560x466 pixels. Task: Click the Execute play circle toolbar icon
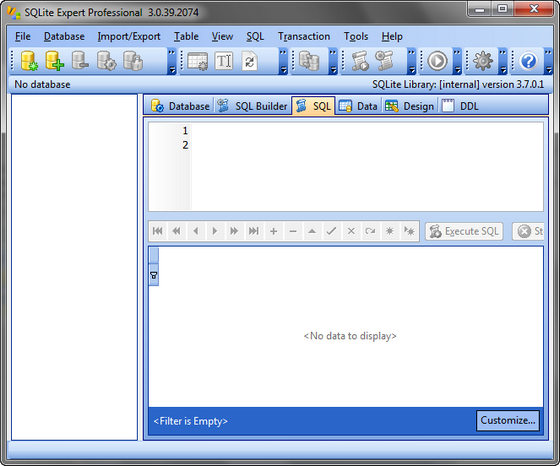click(x=437, y=61)
